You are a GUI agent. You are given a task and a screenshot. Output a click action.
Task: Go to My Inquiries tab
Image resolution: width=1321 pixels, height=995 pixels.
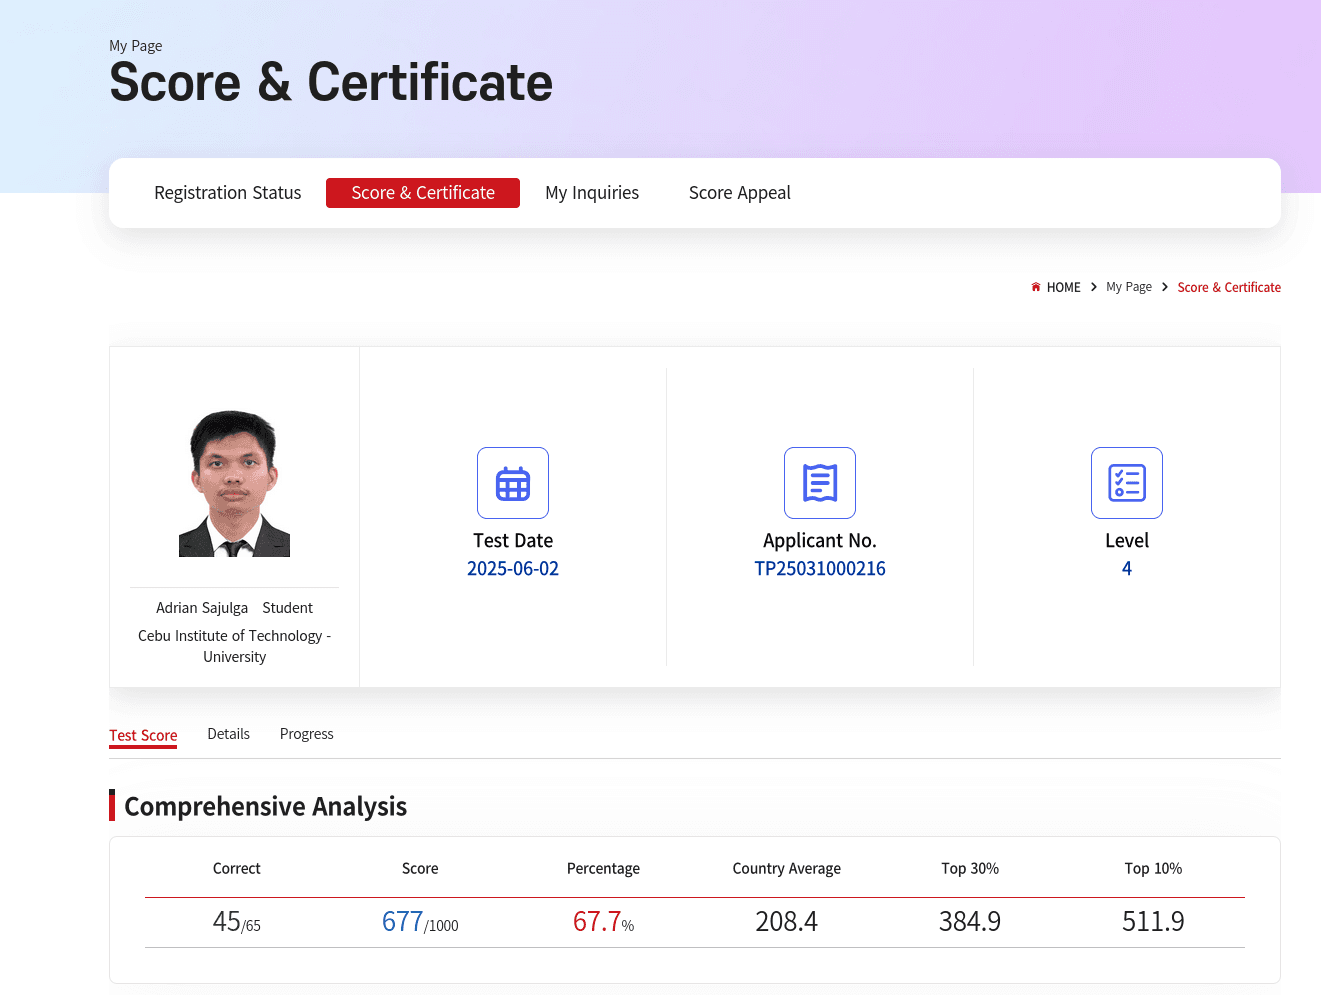pos(591,193)
